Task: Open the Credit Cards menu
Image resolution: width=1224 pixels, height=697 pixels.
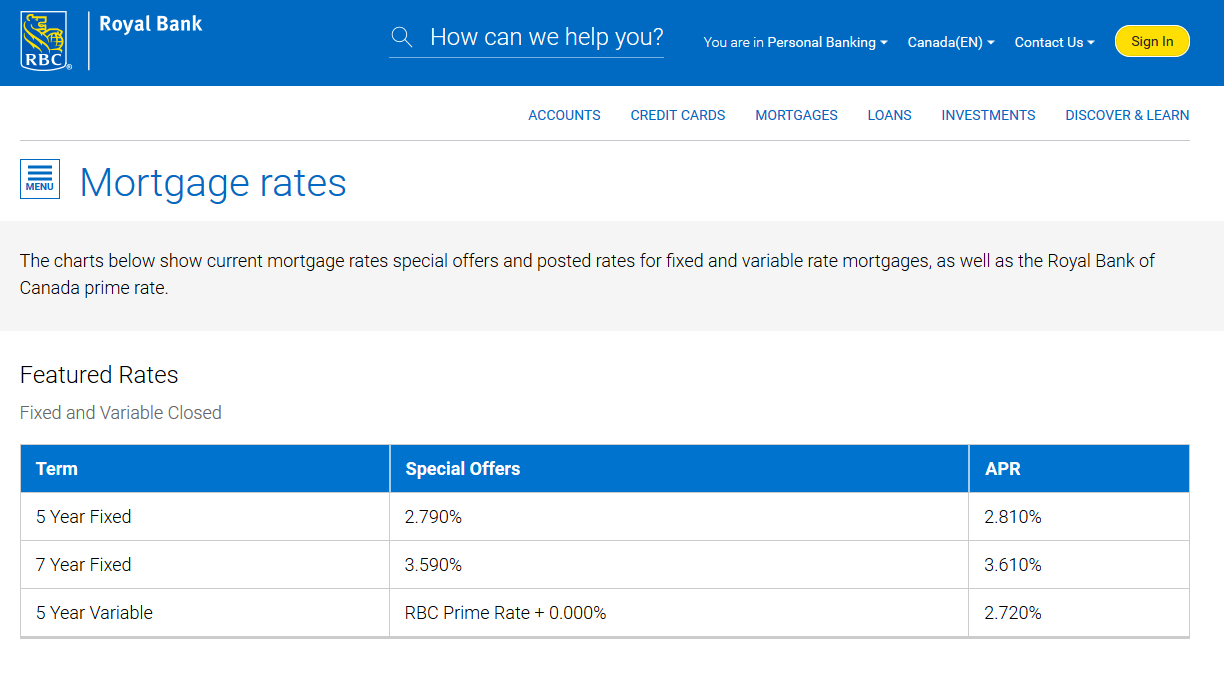Action: coord(678,115)
